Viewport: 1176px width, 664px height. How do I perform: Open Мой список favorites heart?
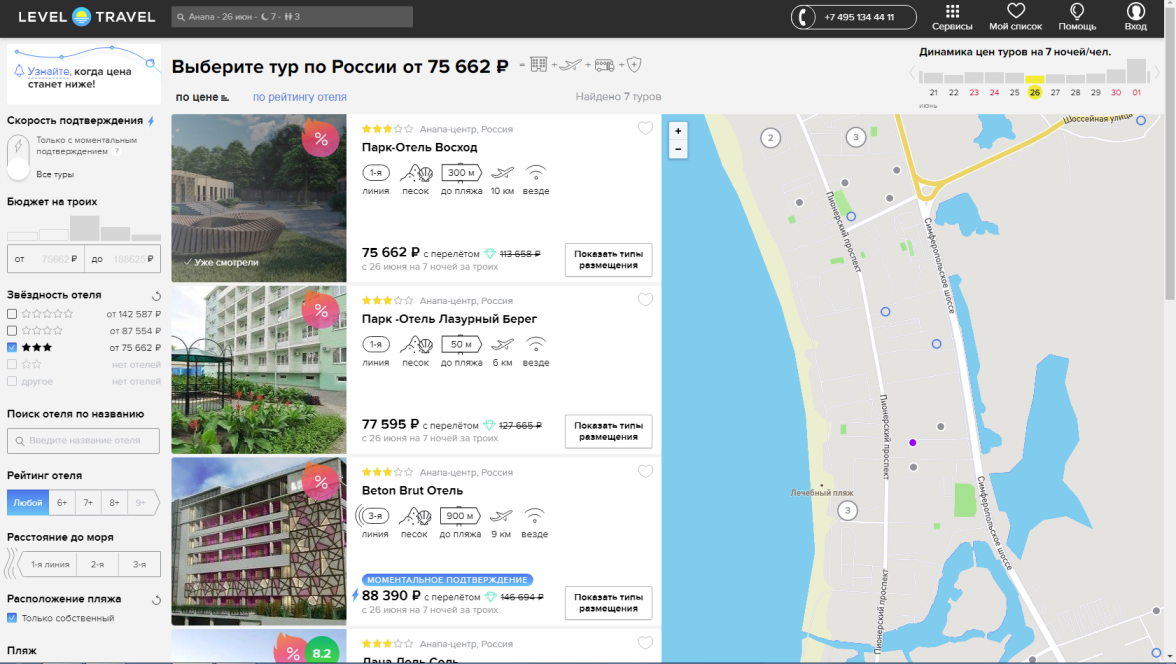[1016, 17]
